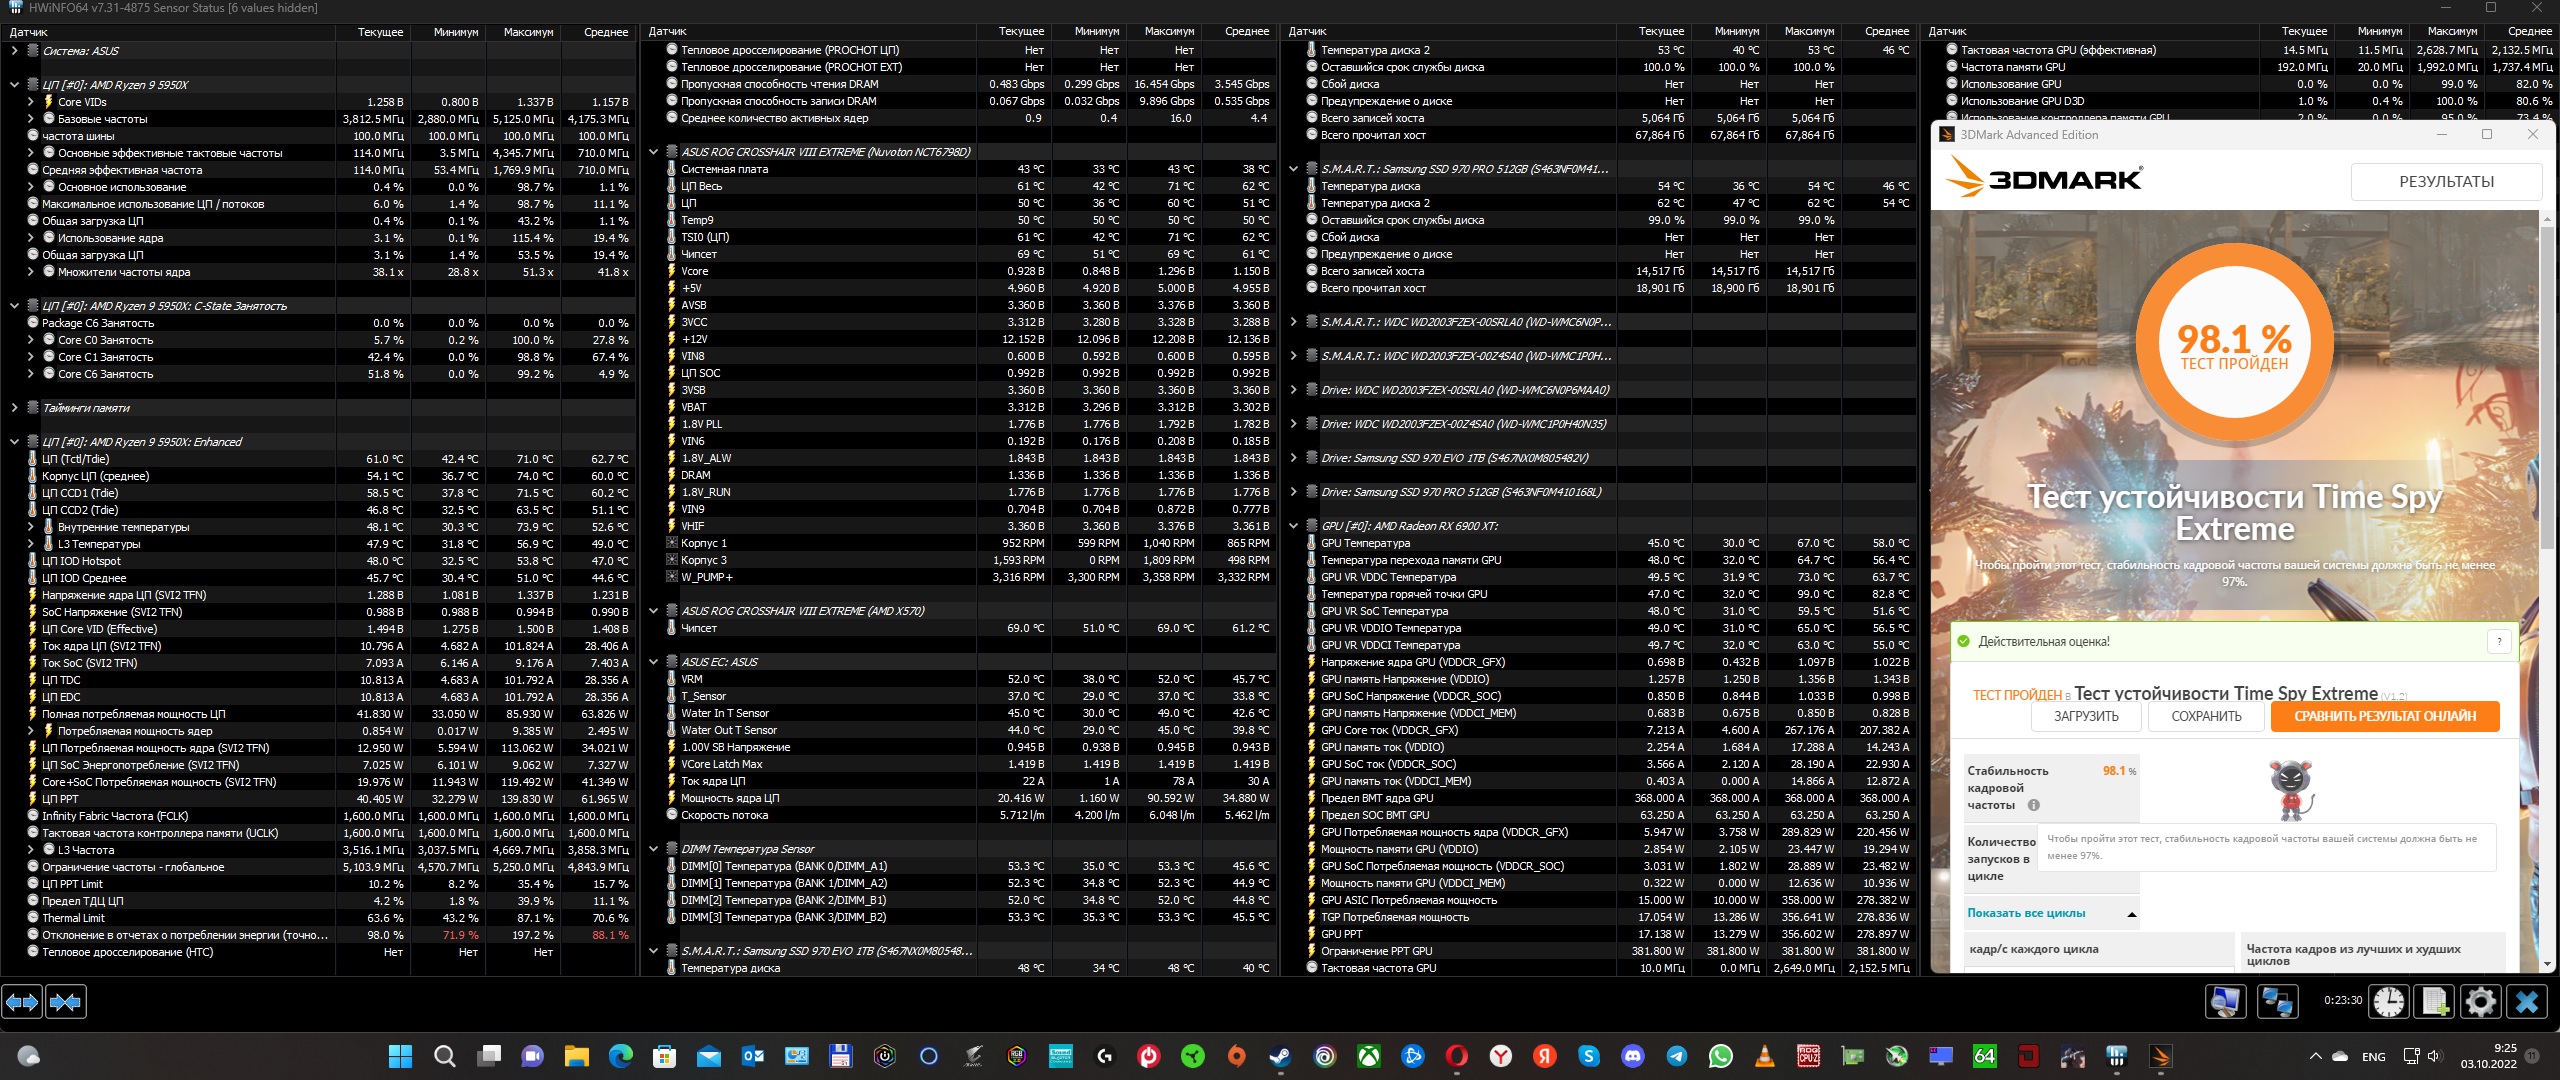This screenshot has width=2560, height=1080.
Task: Start logging with spreadsheet-plus icon
Action: tap(2435, 1001)
